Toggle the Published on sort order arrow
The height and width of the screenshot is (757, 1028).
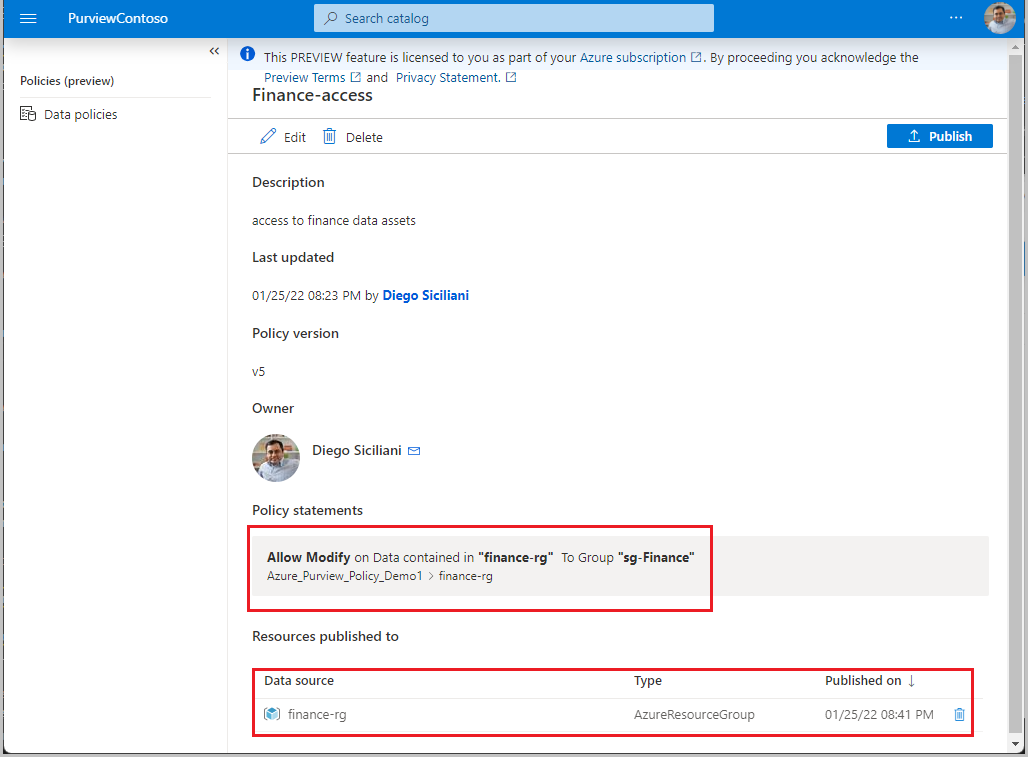click(909, 680)
